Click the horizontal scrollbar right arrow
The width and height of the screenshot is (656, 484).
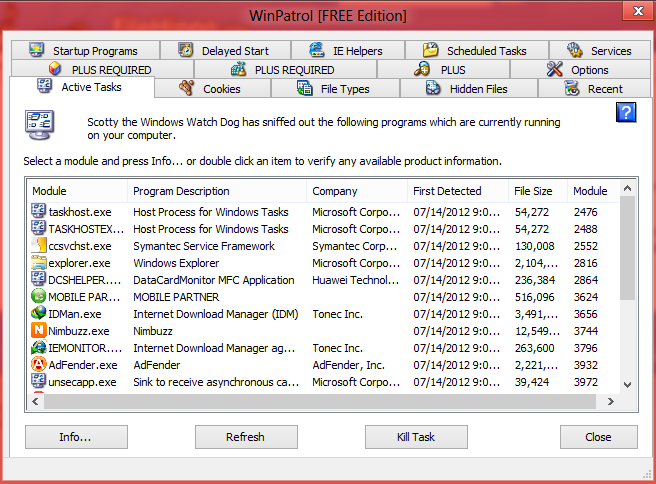pyautogui.click(x=610, y=402)
